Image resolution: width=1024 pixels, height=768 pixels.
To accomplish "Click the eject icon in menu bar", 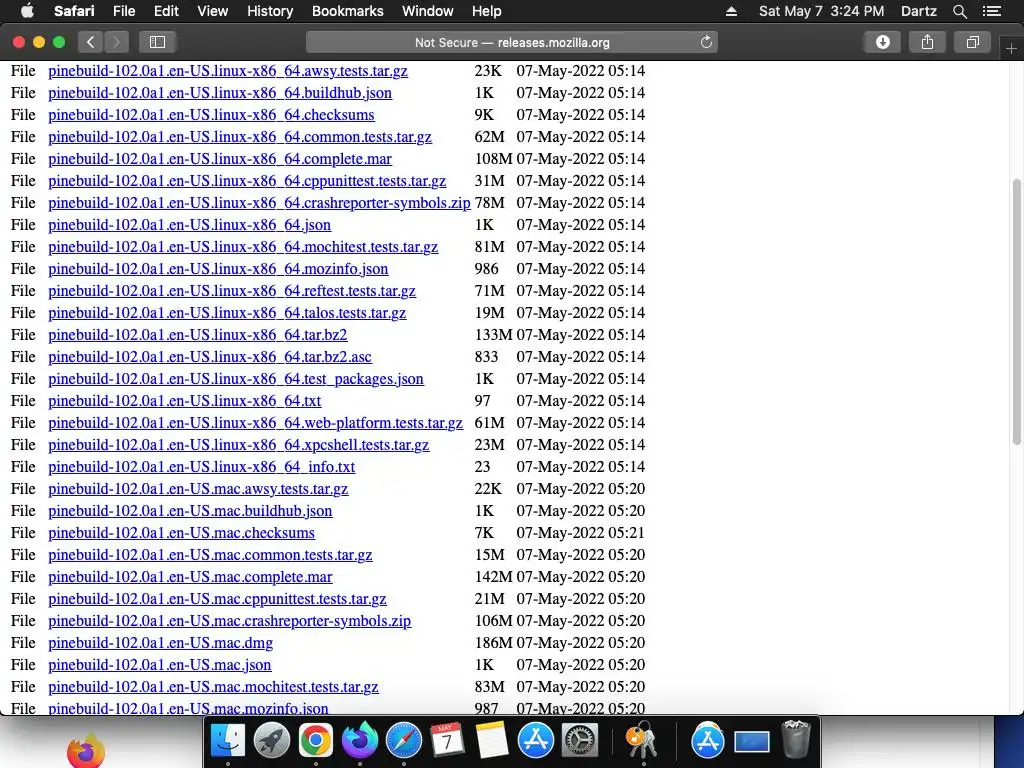I will tap(731, 11).
